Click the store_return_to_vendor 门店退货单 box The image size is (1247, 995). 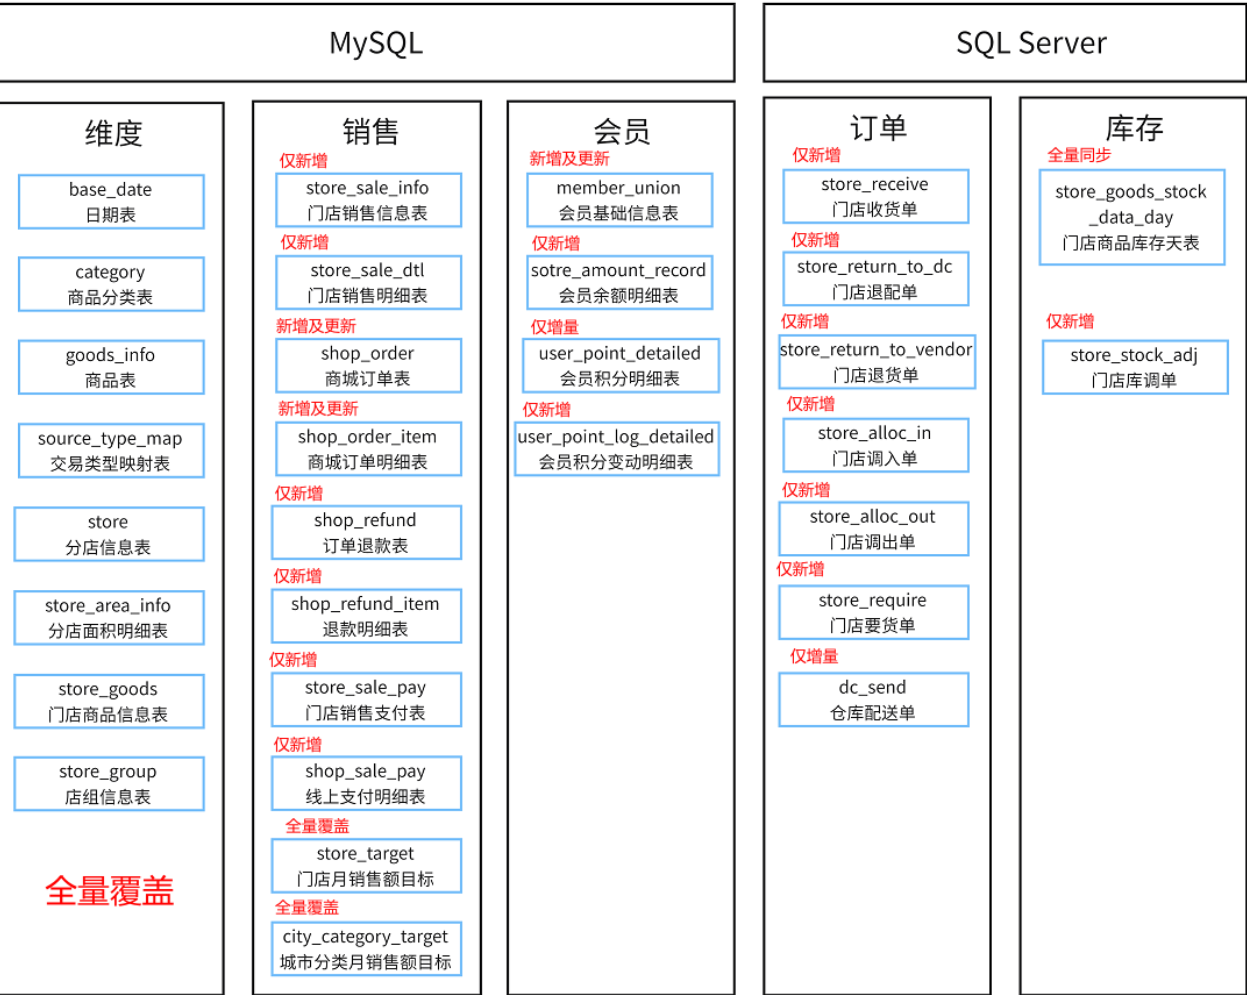tap(876, 362)
